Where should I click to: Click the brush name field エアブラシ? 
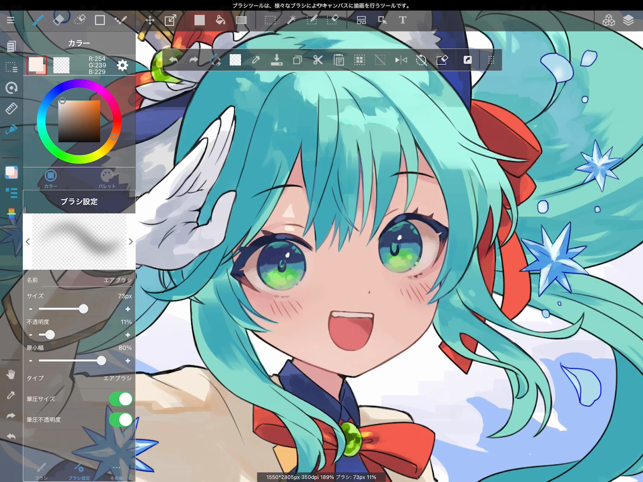click(79, 280)
